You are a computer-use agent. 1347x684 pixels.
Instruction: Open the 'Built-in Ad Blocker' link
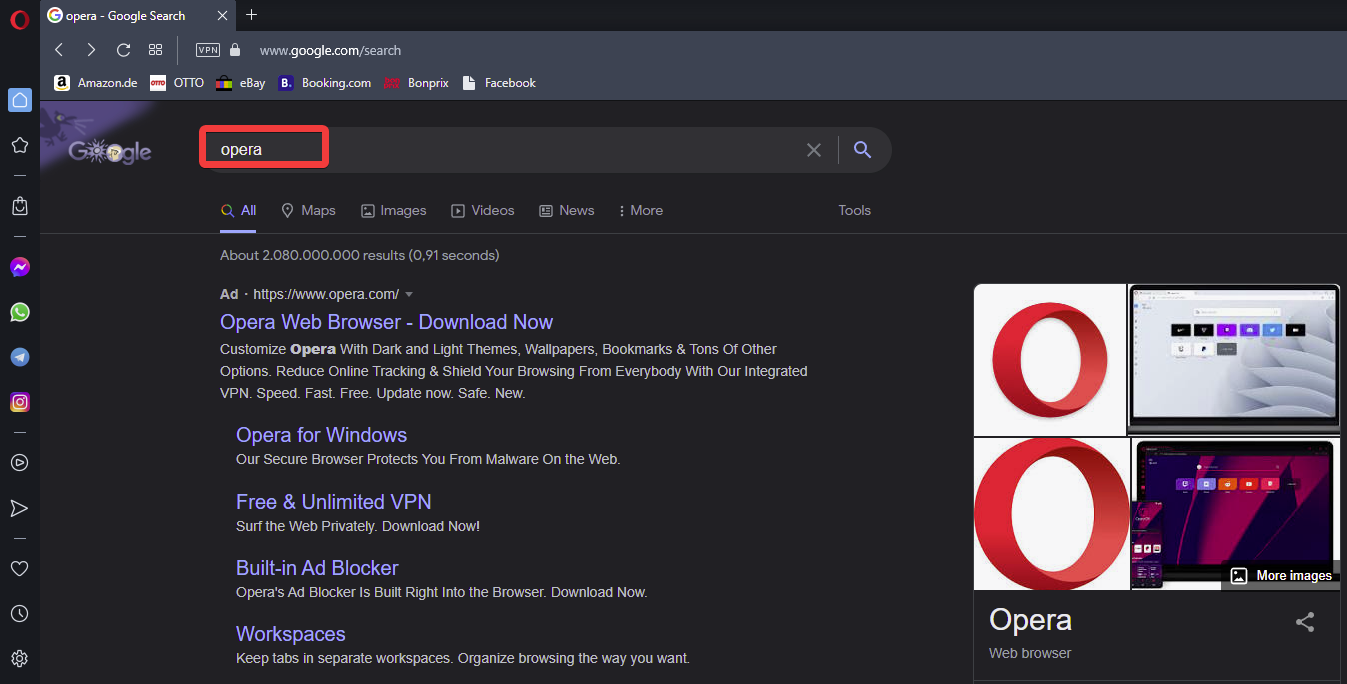coord(317,568)
